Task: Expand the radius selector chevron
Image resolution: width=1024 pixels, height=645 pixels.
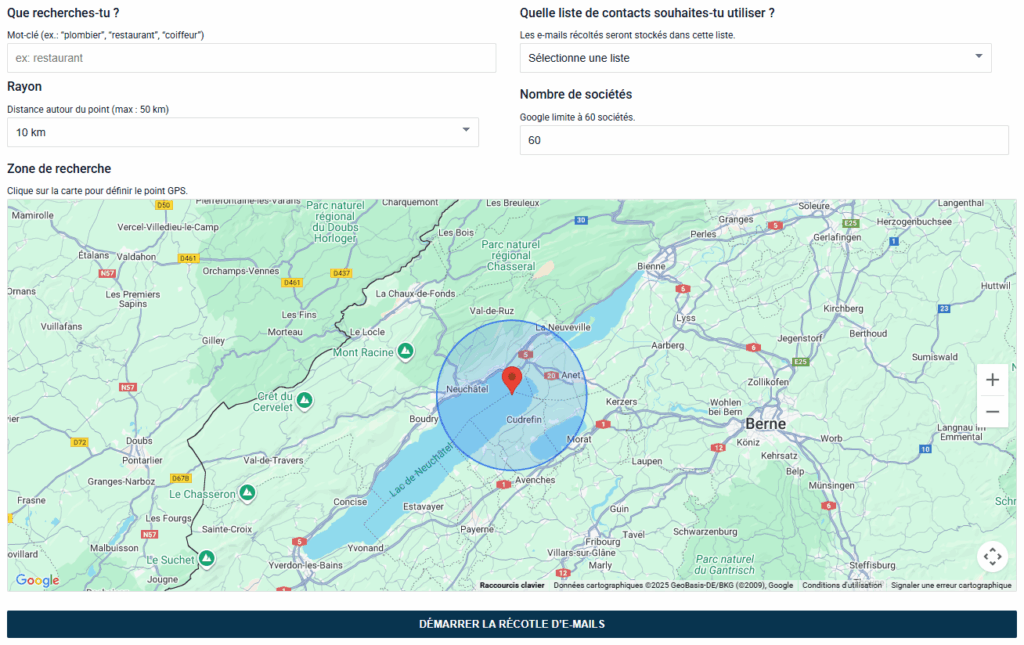Action: 465,131
